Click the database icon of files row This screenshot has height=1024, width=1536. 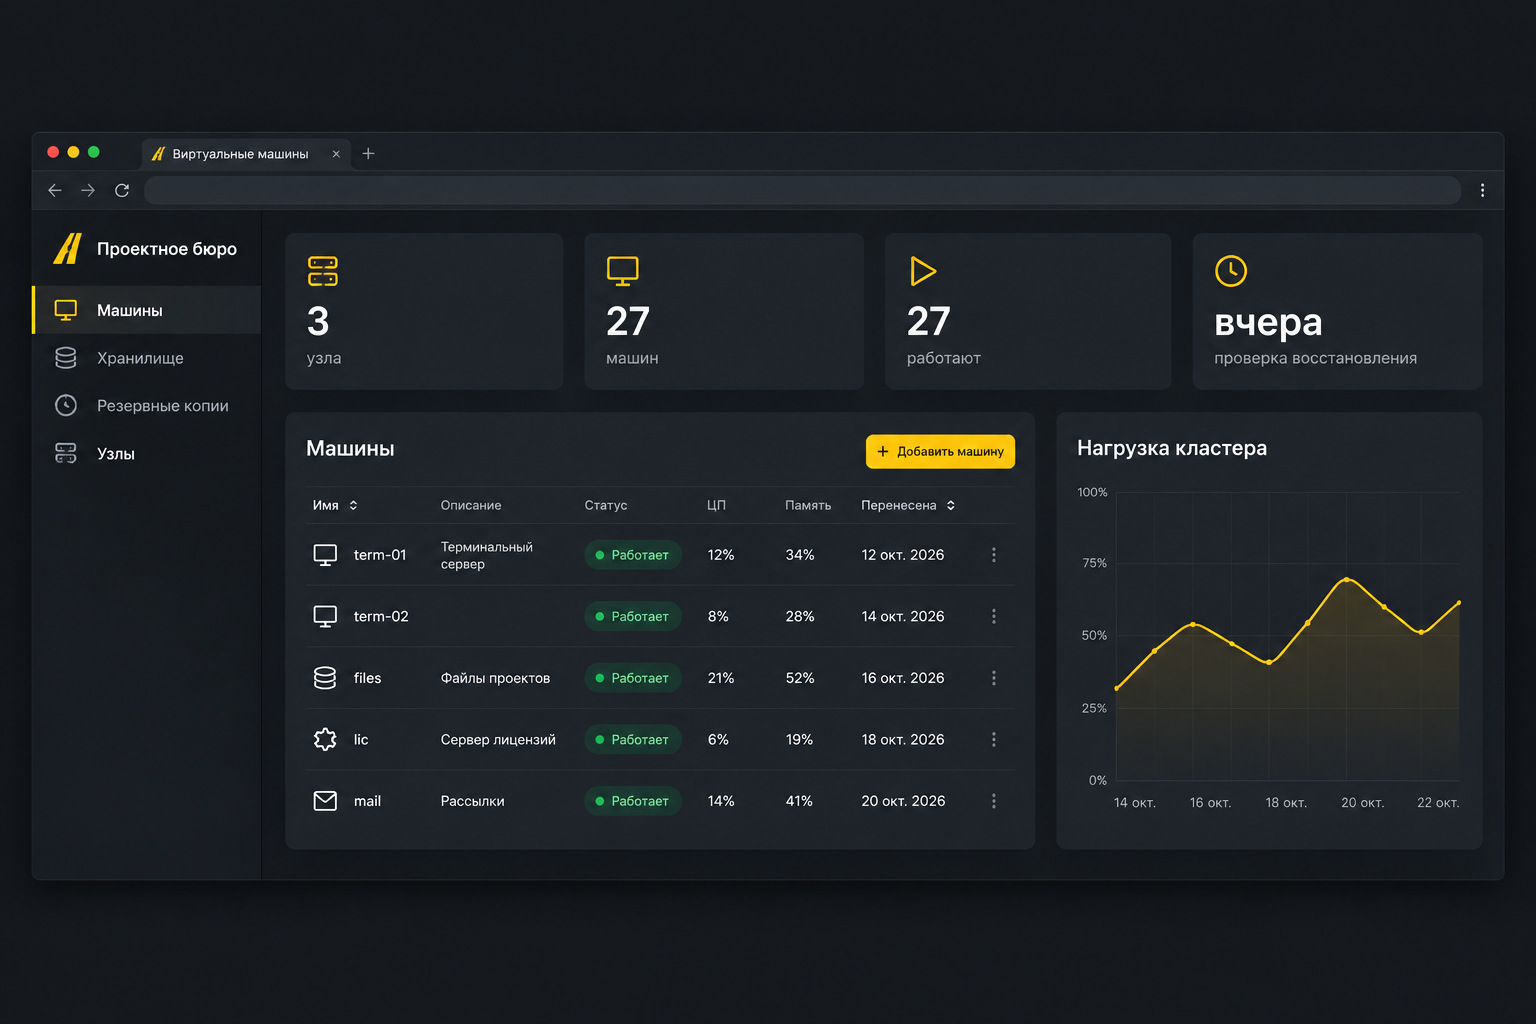point(325,678)
